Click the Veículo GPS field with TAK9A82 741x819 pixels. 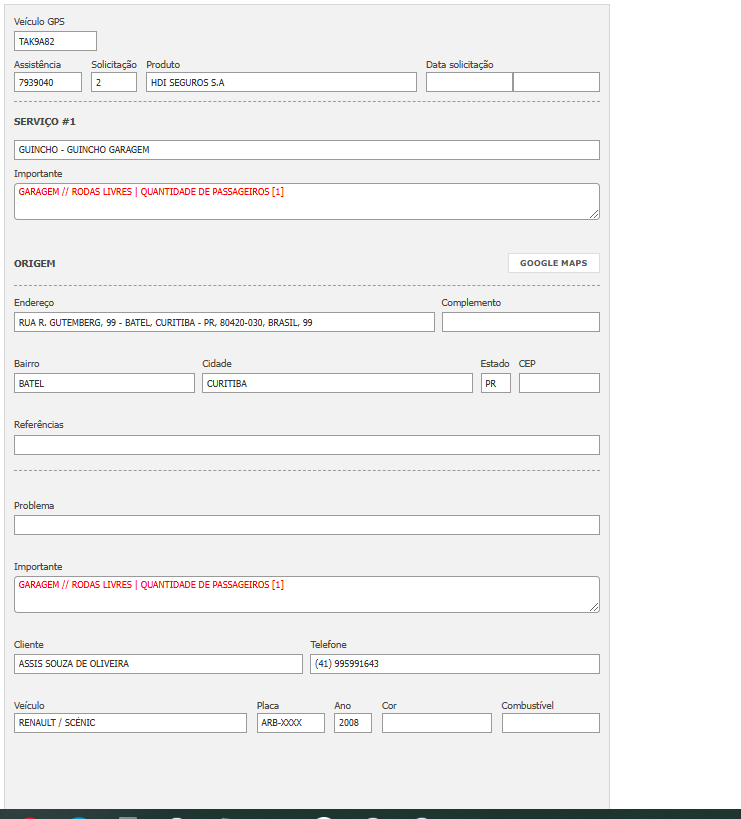tap(55, 41)
